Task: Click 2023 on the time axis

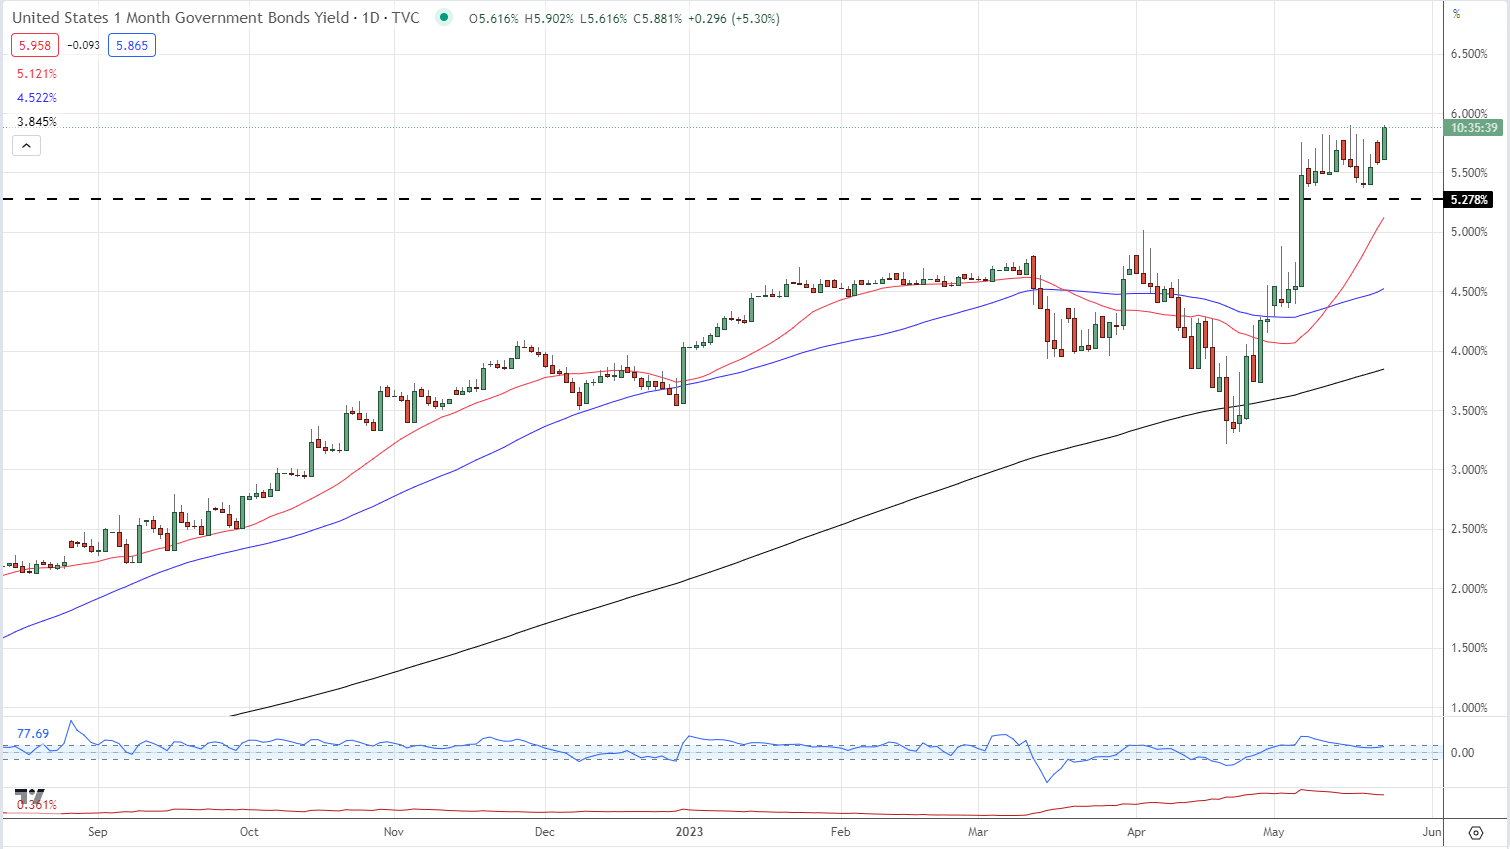Action: (x=689, y=832)
